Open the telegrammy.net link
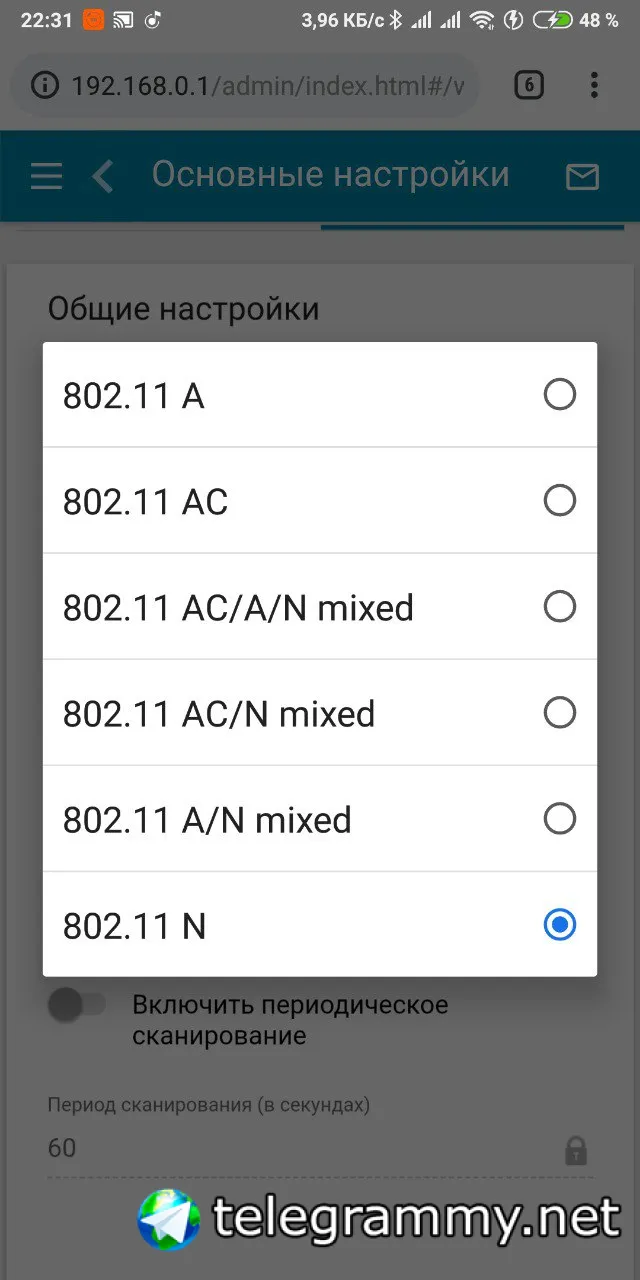The width and height of the screenshot is (640, 1280). (416, 1220)
